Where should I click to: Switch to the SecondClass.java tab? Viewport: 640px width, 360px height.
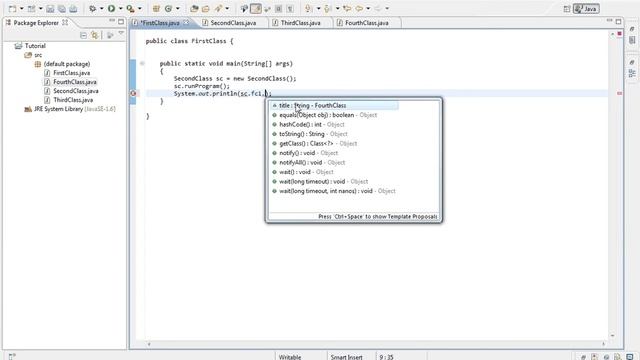(233, 23)
